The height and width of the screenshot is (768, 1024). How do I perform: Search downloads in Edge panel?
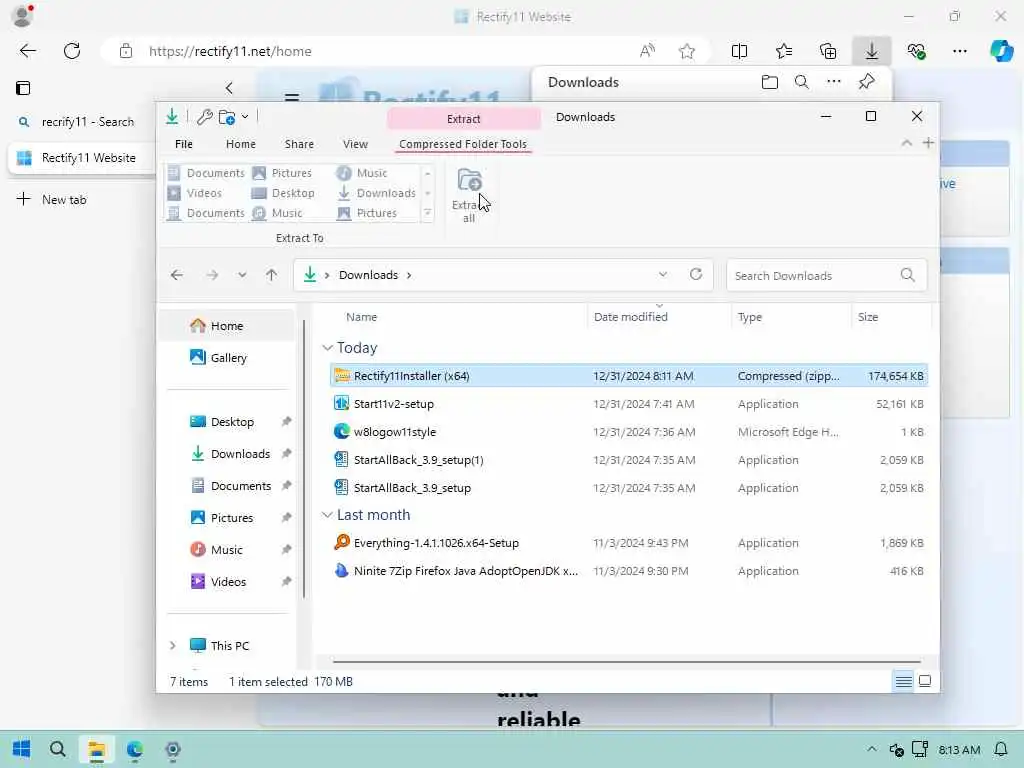point(802,82)
